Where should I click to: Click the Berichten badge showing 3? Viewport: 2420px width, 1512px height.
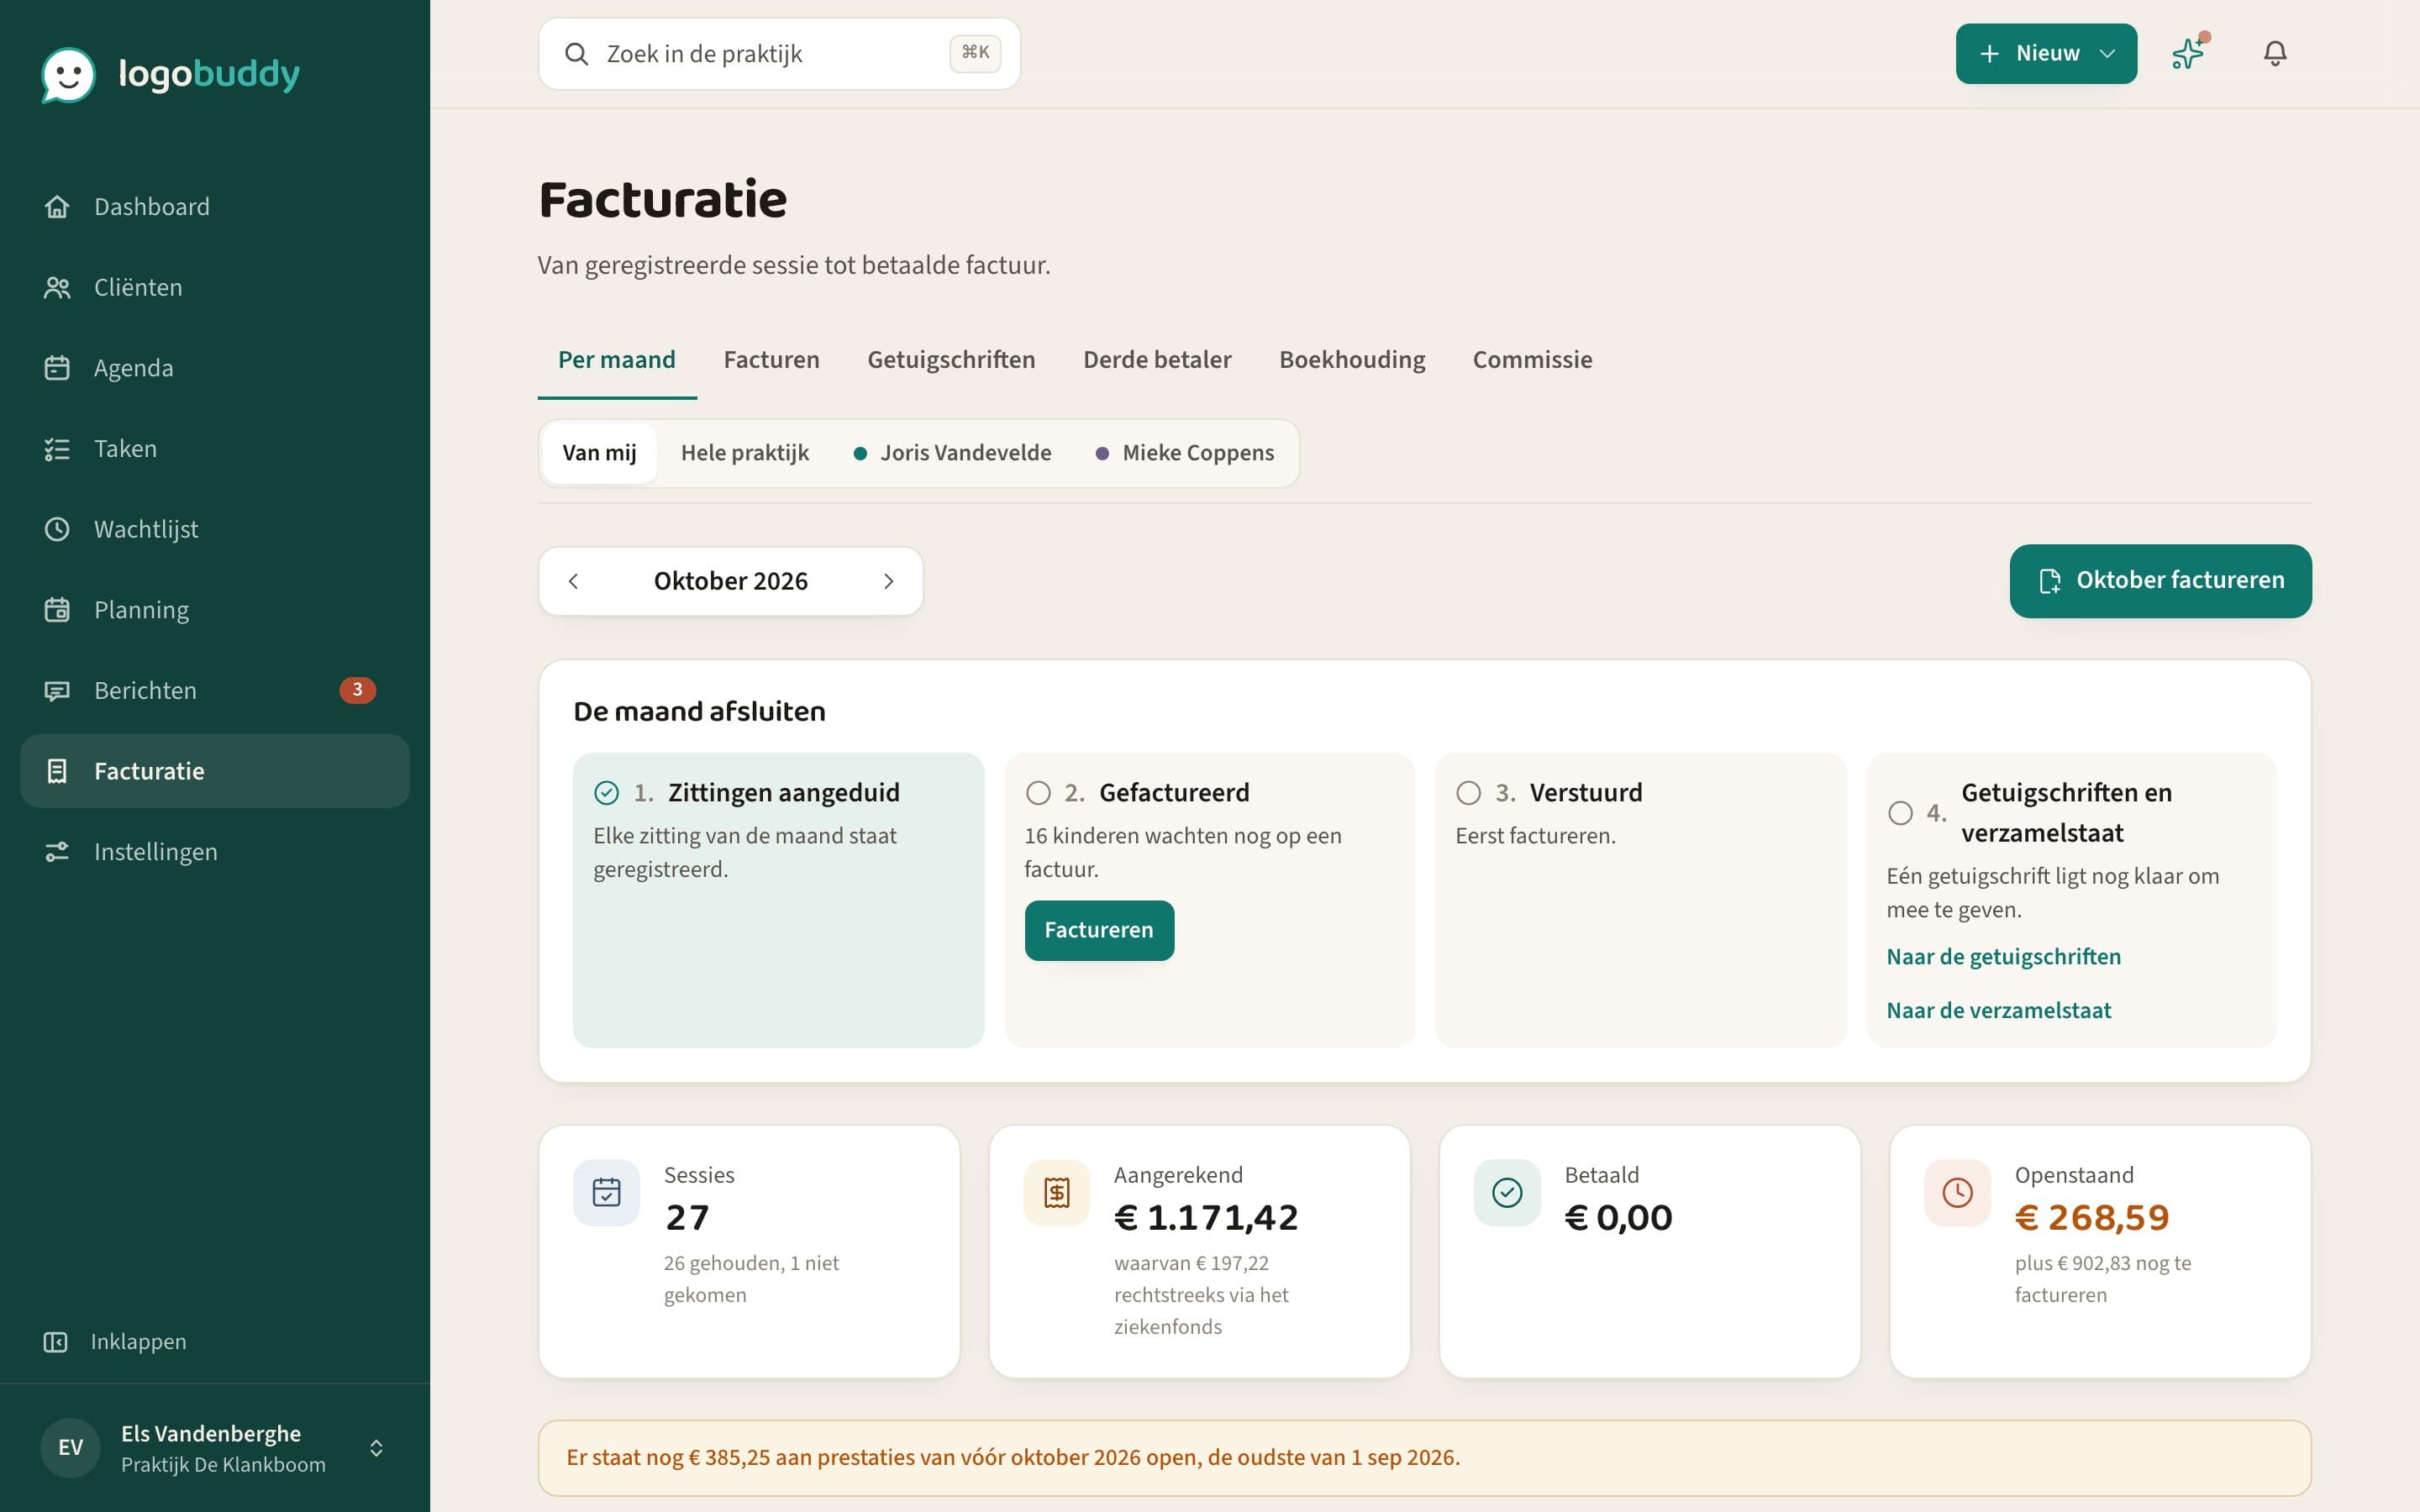(x=357, y=690)
